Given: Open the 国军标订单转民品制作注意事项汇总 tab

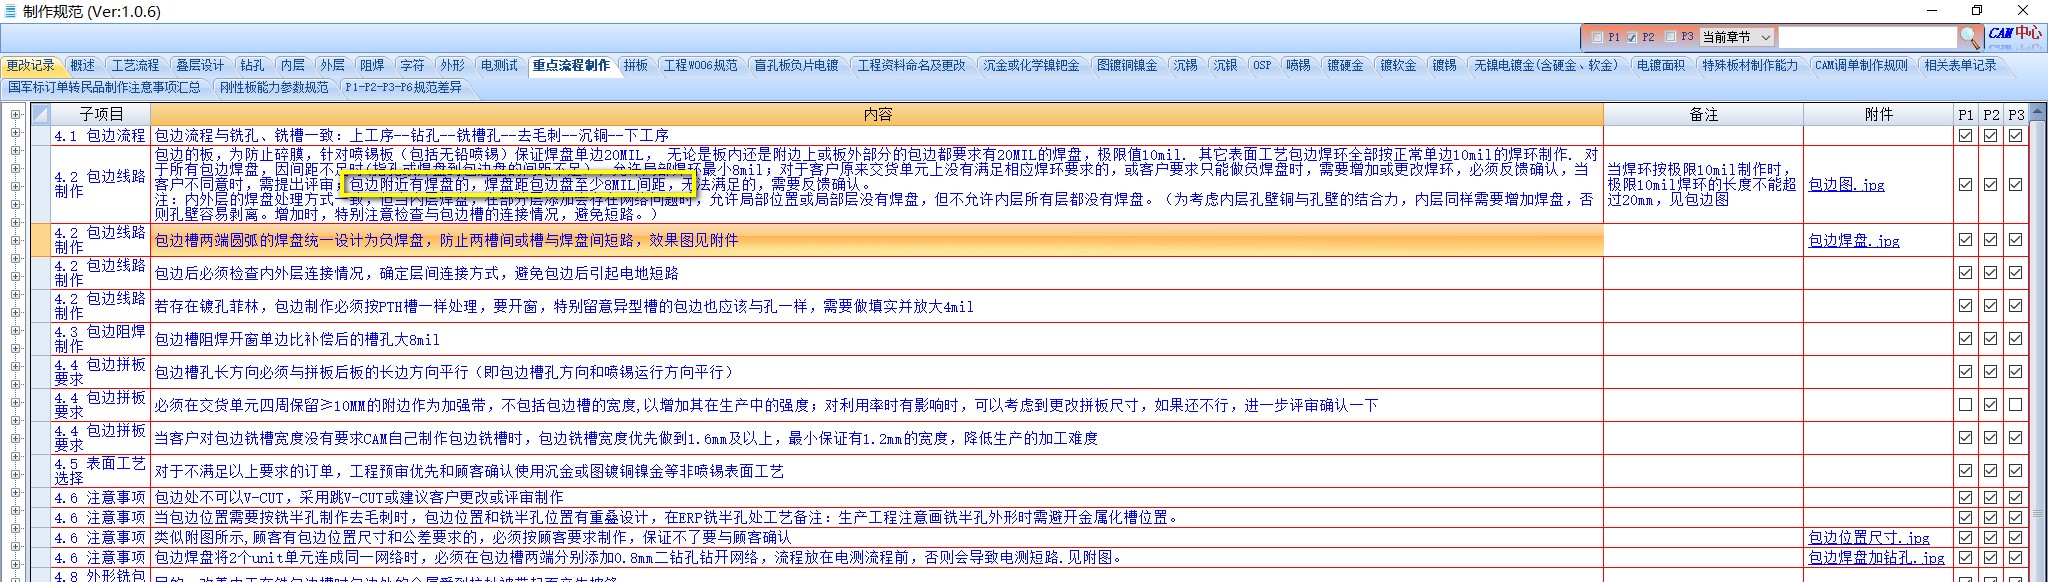Looking at the screenshot, I should pyautogui.click(x=105, y=87).
